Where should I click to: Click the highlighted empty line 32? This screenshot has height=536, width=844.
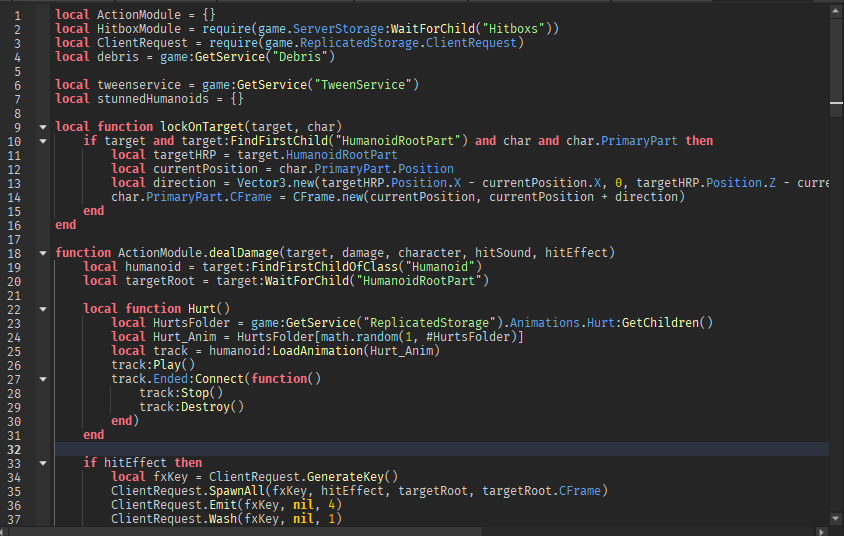click(441, 449)
